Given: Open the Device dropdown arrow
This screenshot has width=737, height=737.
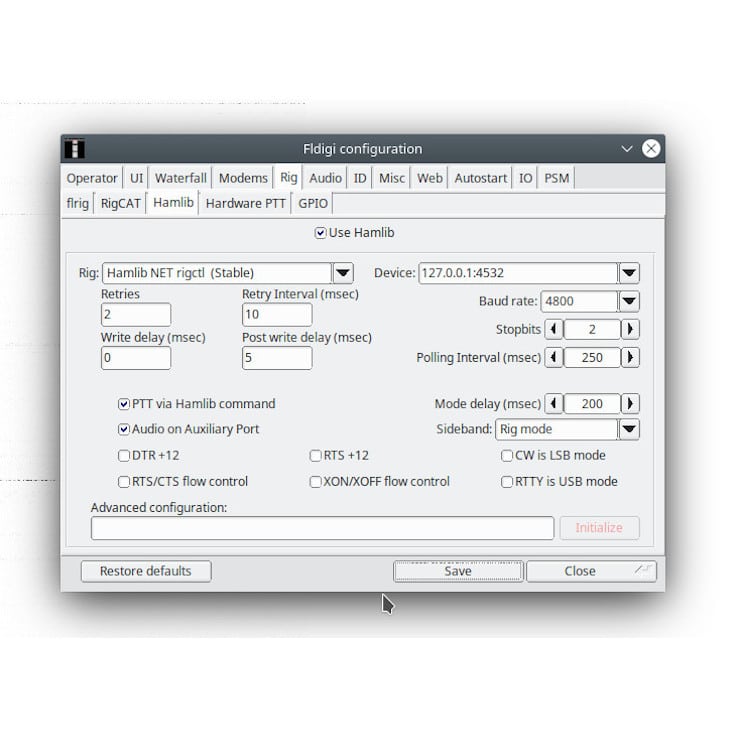Looking at the screenshot, I should [x=629, y=273].
